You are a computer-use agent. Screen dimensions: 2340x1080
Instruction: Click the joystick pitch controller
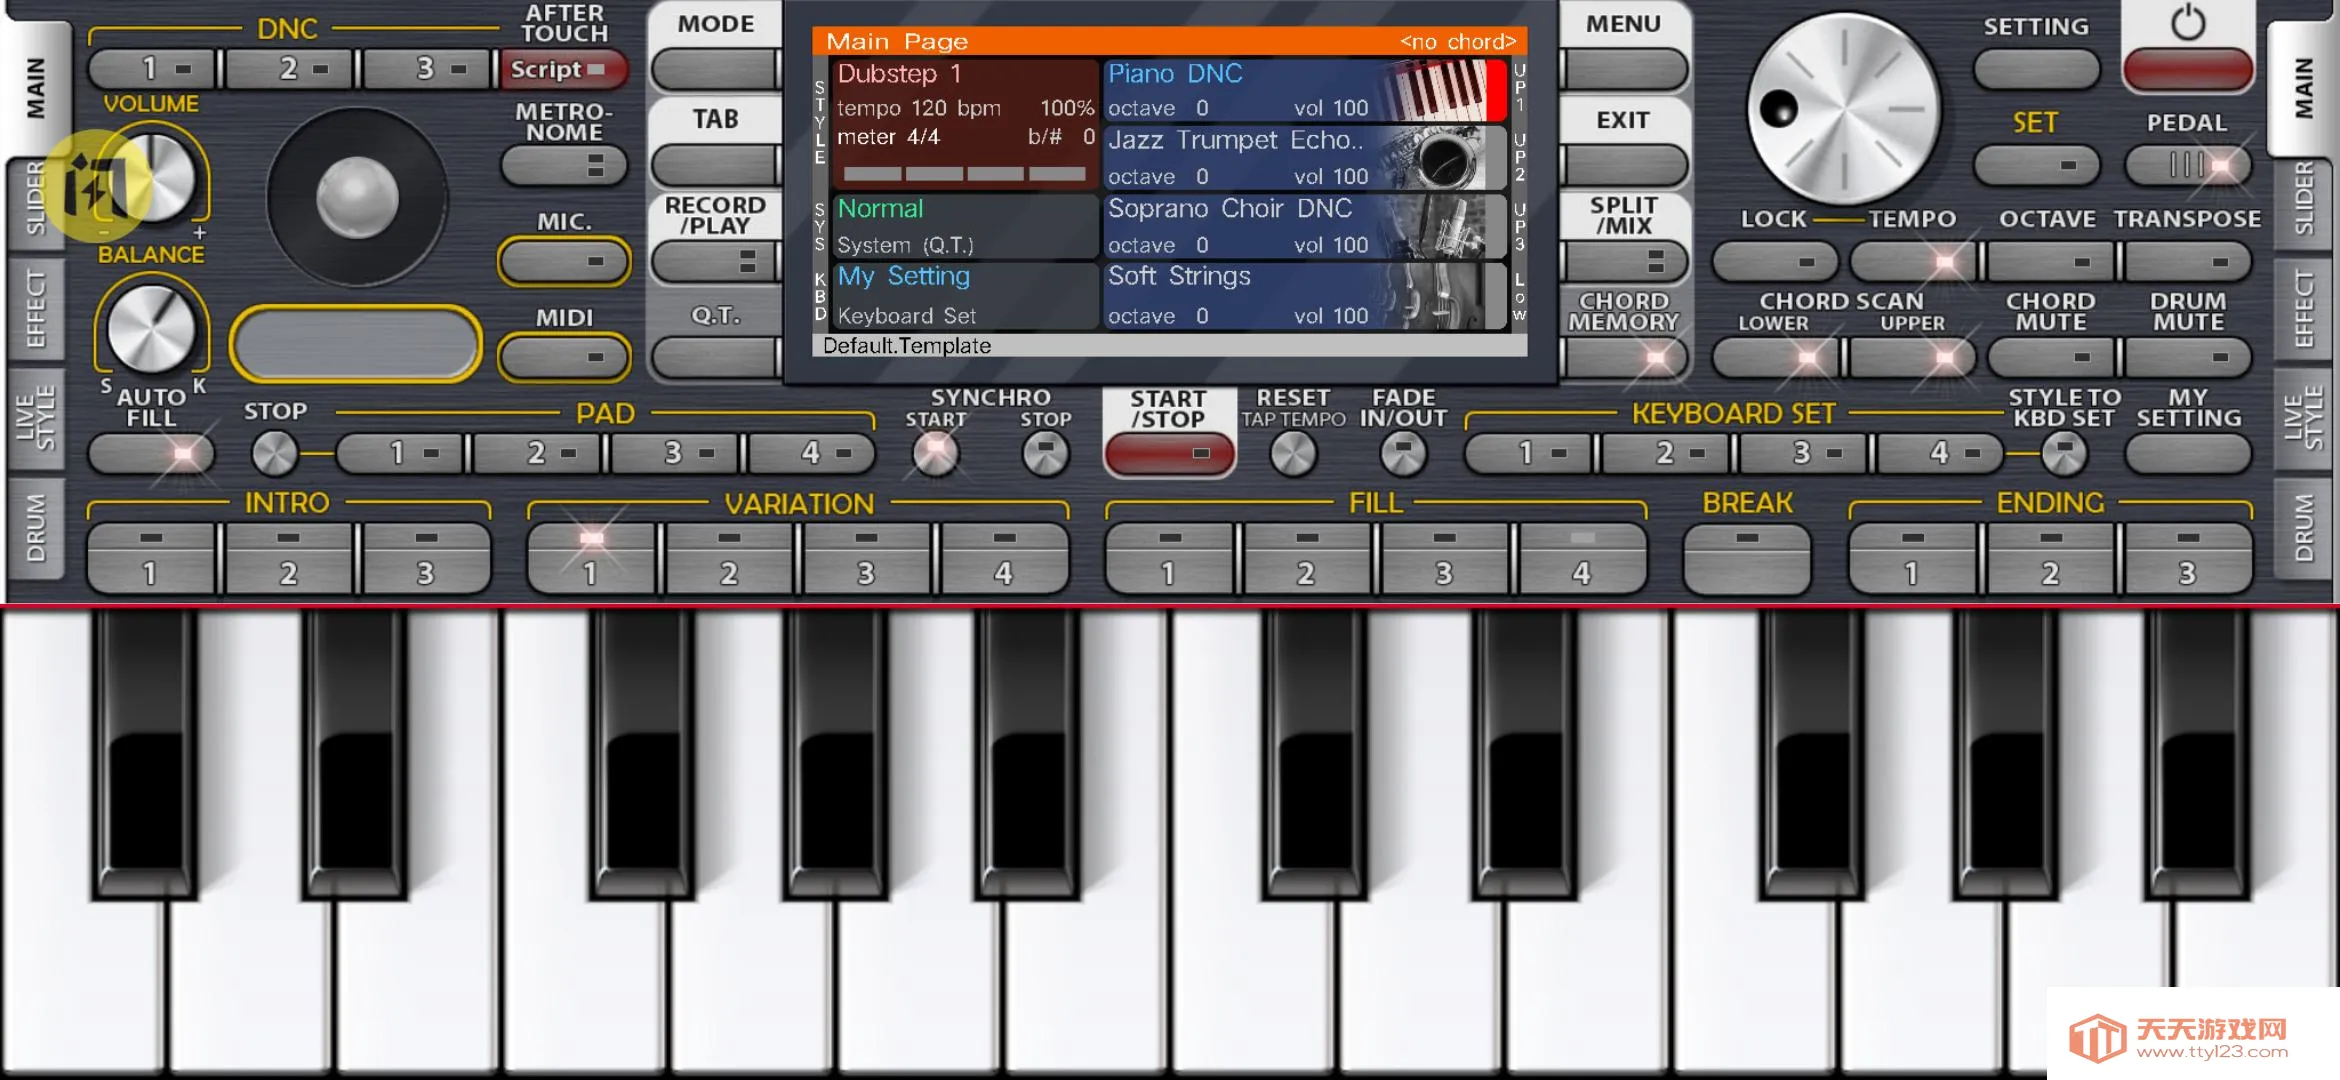pyautogui.click(x=357, y=198)
